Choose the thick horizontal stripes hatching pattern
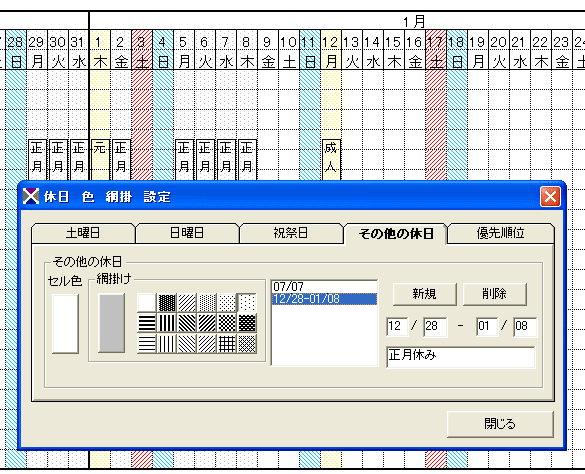This screenshot has height=474, width=585. pos(147,323)
